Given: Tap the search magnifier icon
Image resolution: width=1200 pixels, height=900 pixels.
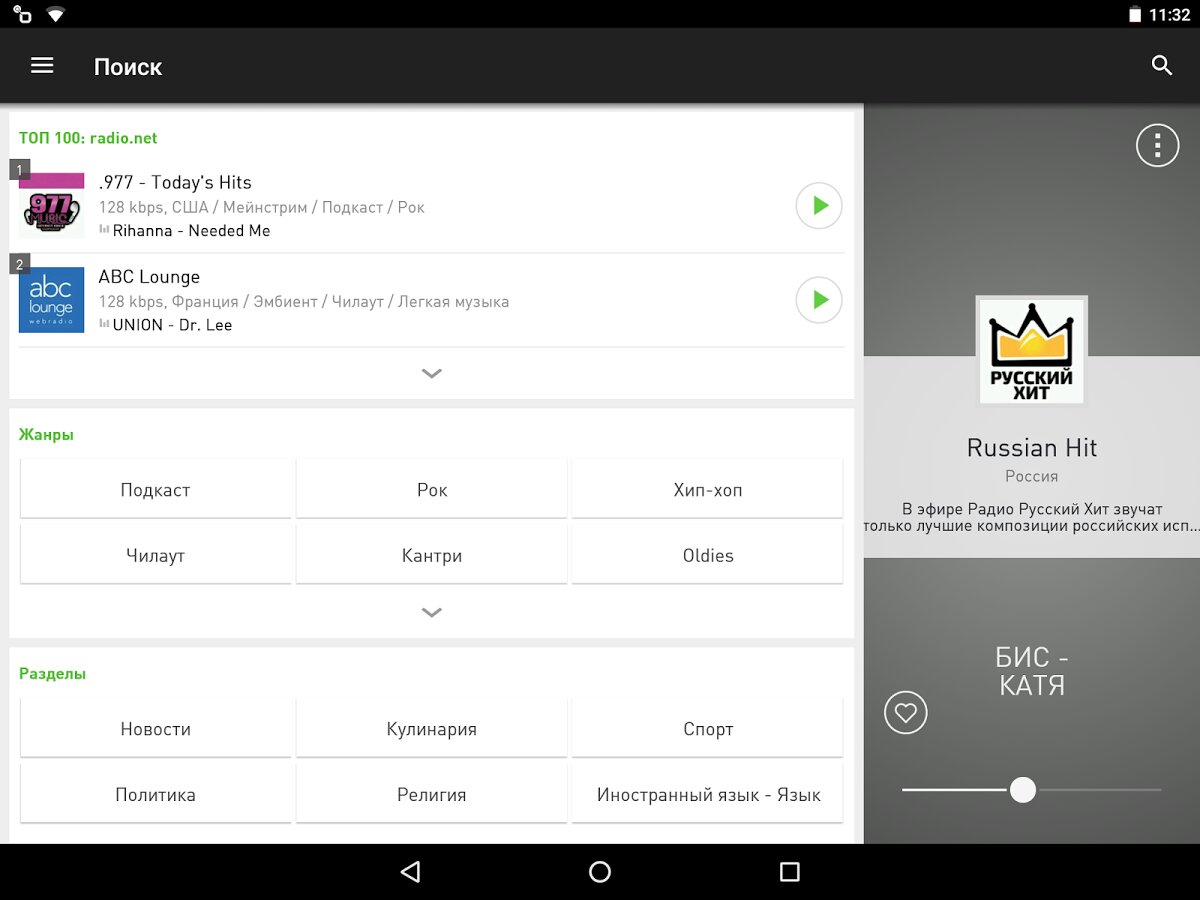Looking at the screenshot, I should click(1161, 66).
